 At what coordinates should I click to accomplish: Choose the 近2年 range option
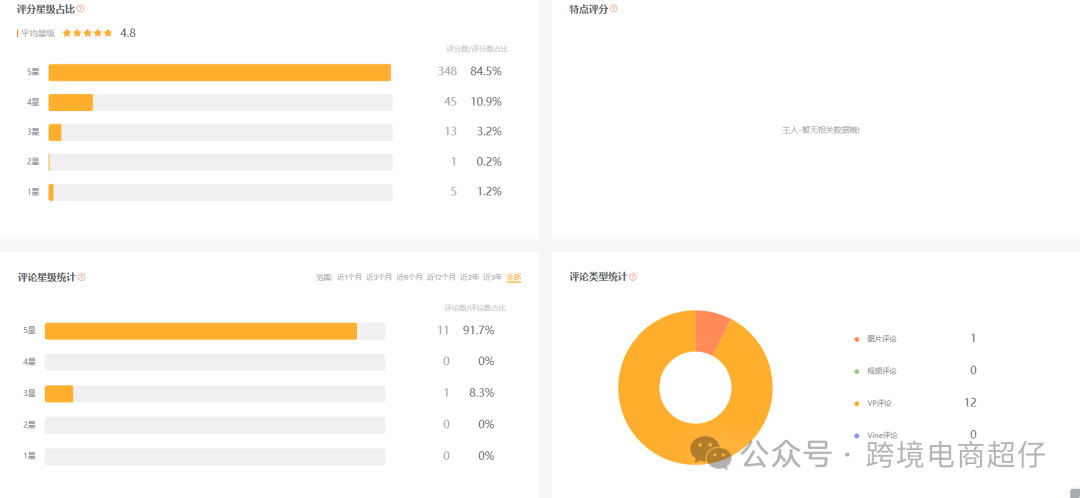pyautogui.click(x=470, y=278)
